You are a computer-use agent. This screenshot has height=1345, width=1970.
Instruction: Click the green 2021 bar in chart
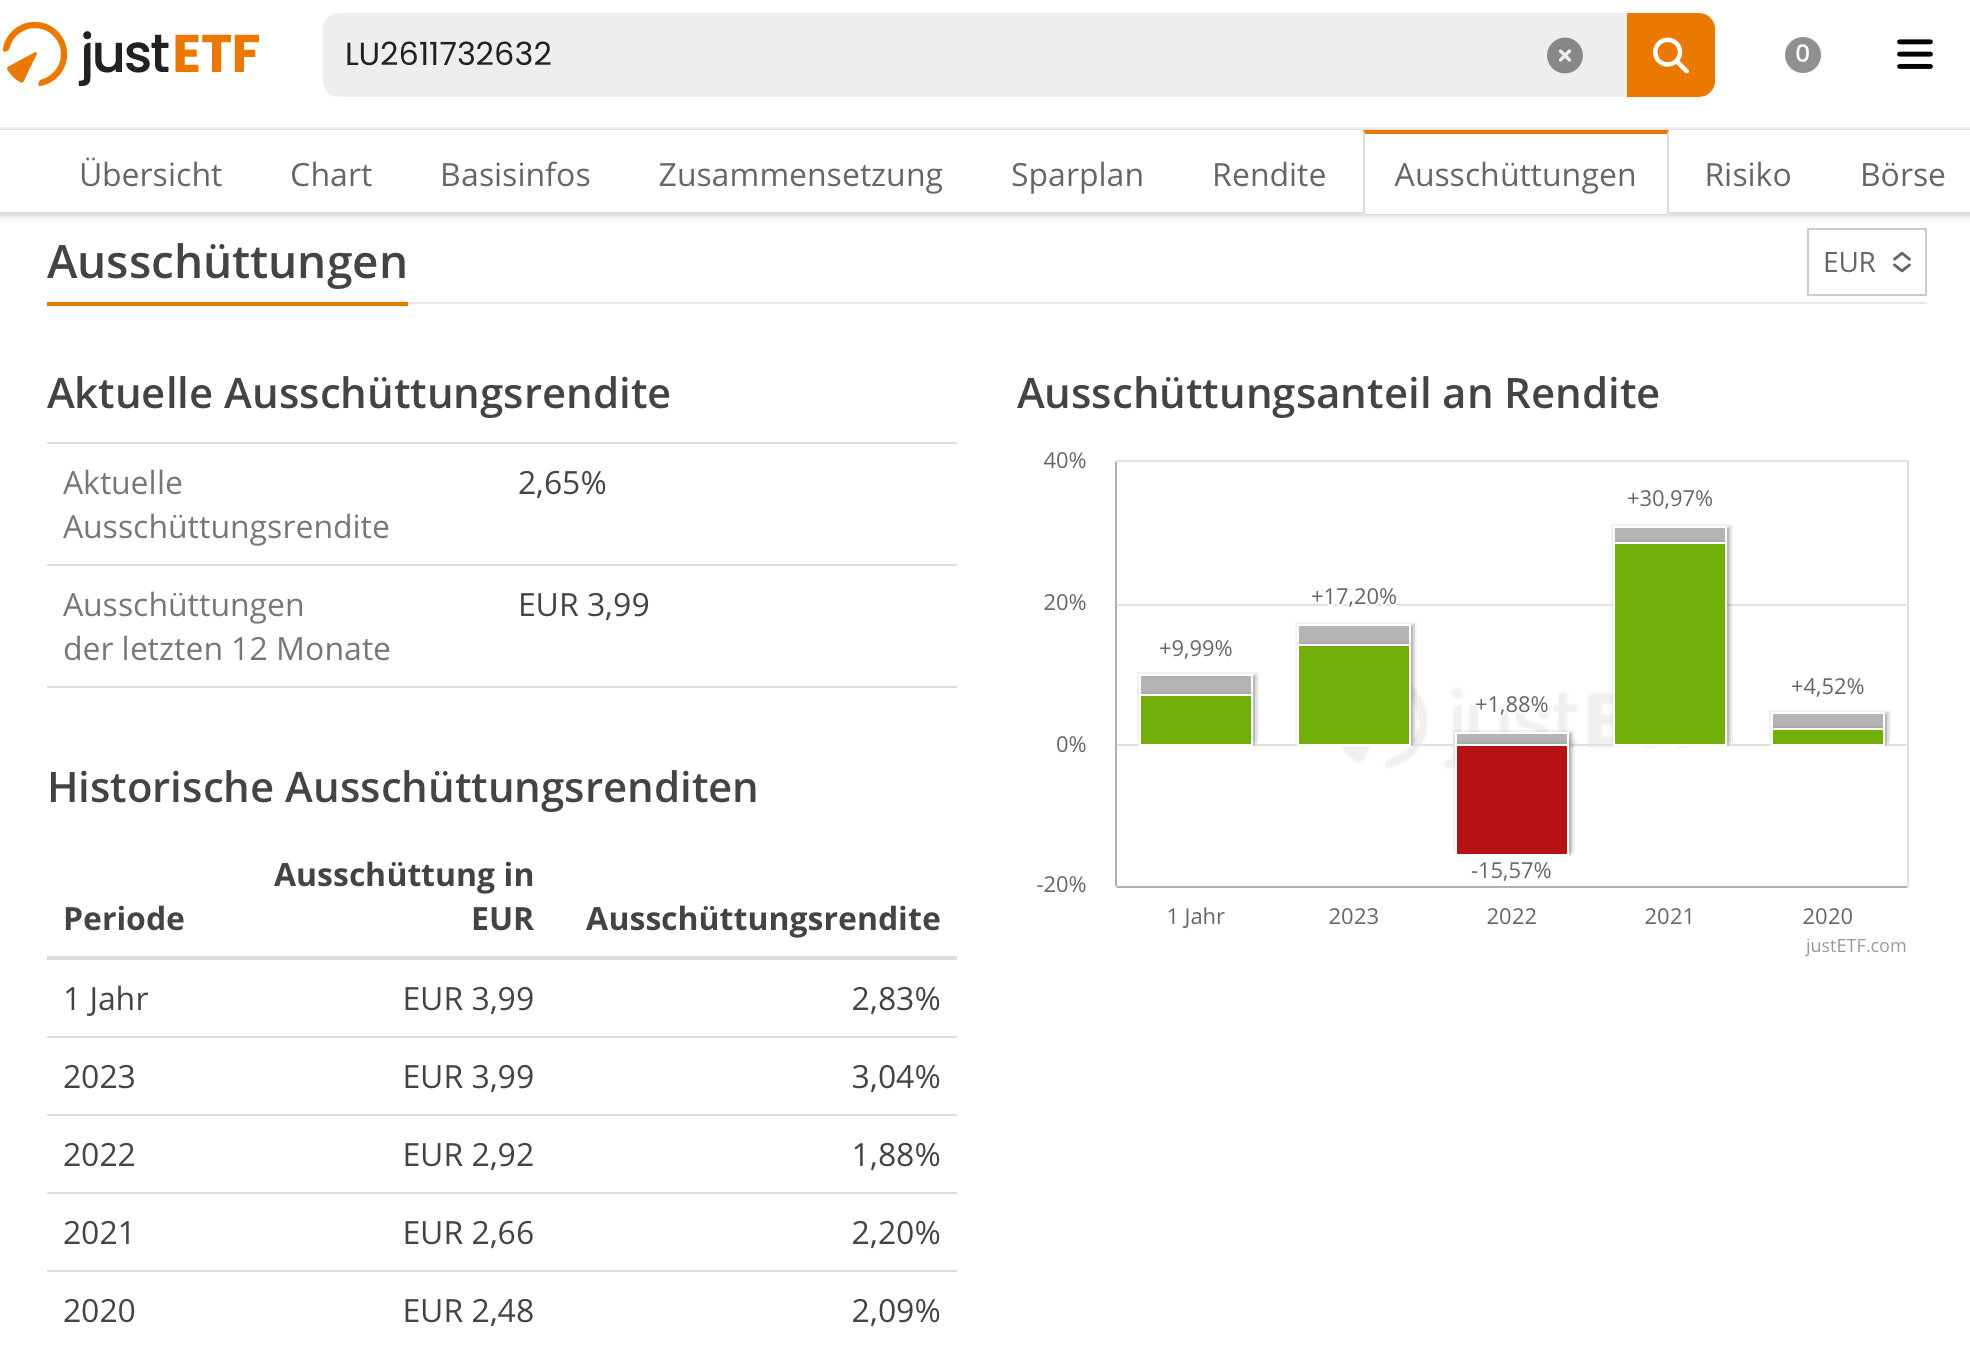(1669, 642)
